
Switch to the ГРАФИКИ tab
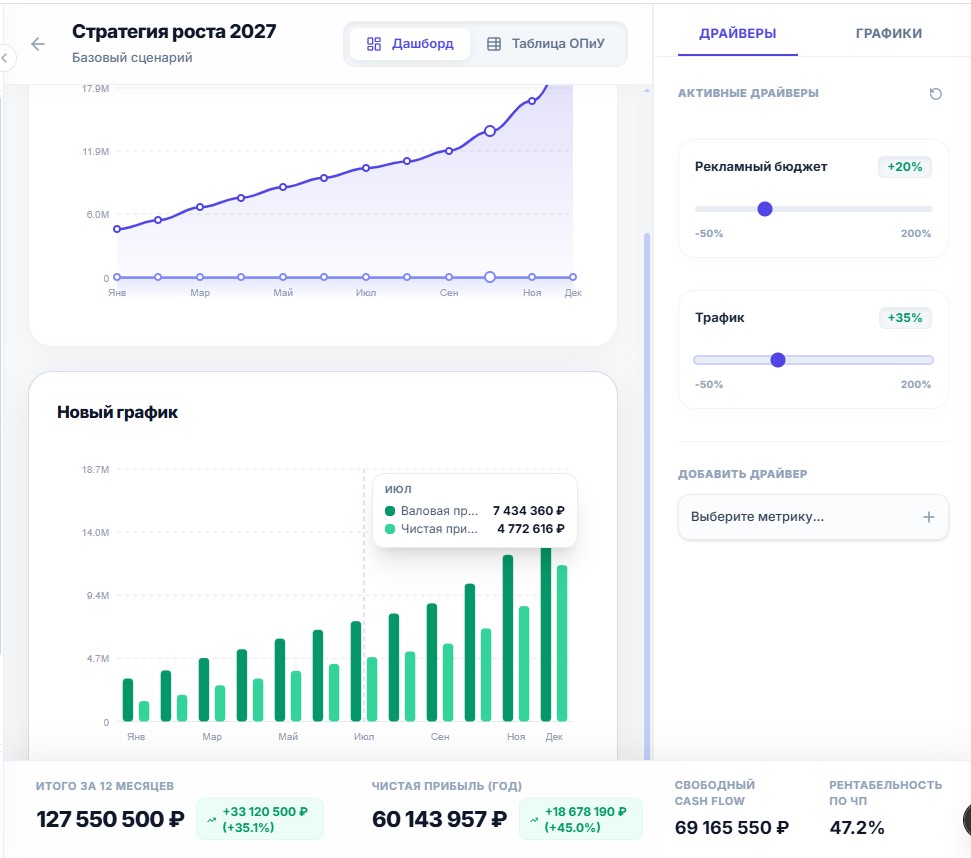click(x=889, y=33)
